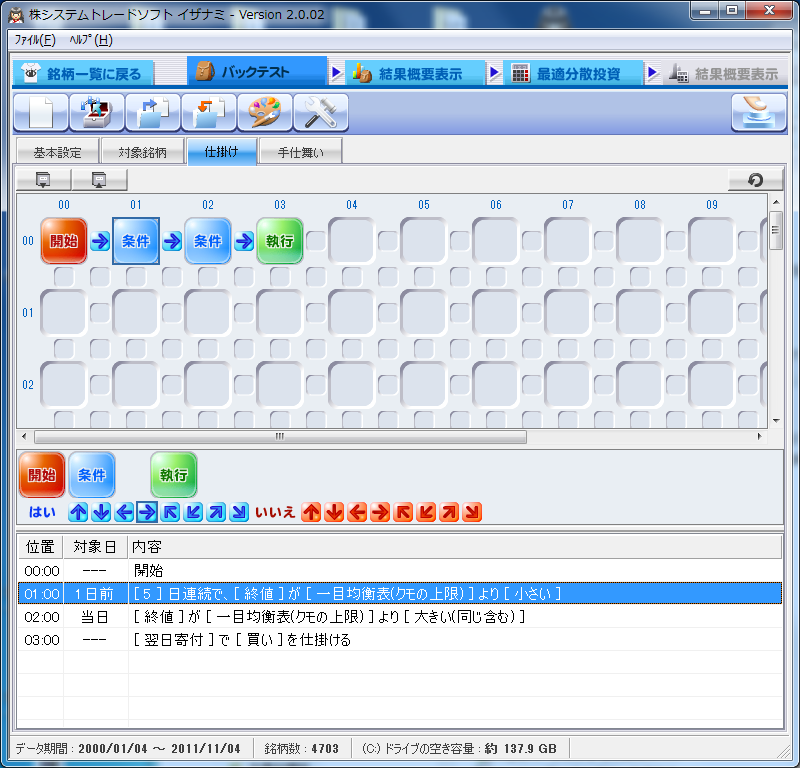
Task: Choose the red down-left diagonal arrow for いいえ
Action: [x=426, y=512]
